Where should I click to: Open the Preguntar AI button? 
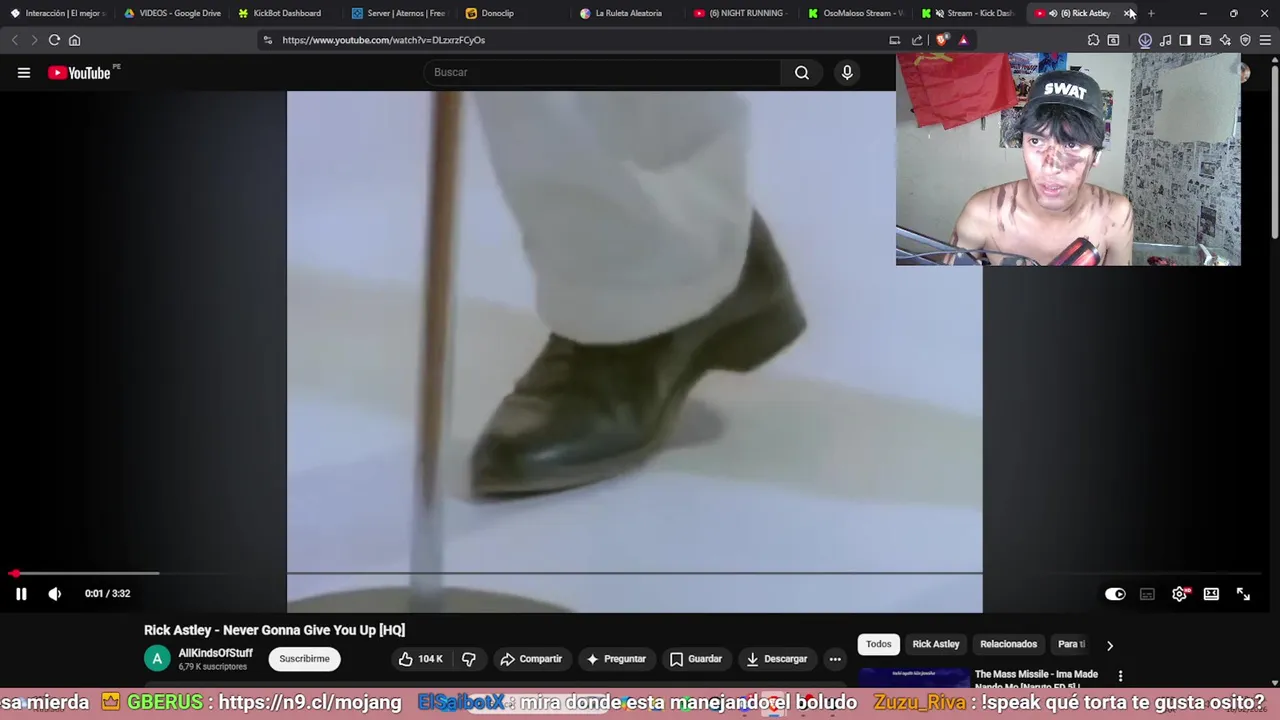point(616,659)
